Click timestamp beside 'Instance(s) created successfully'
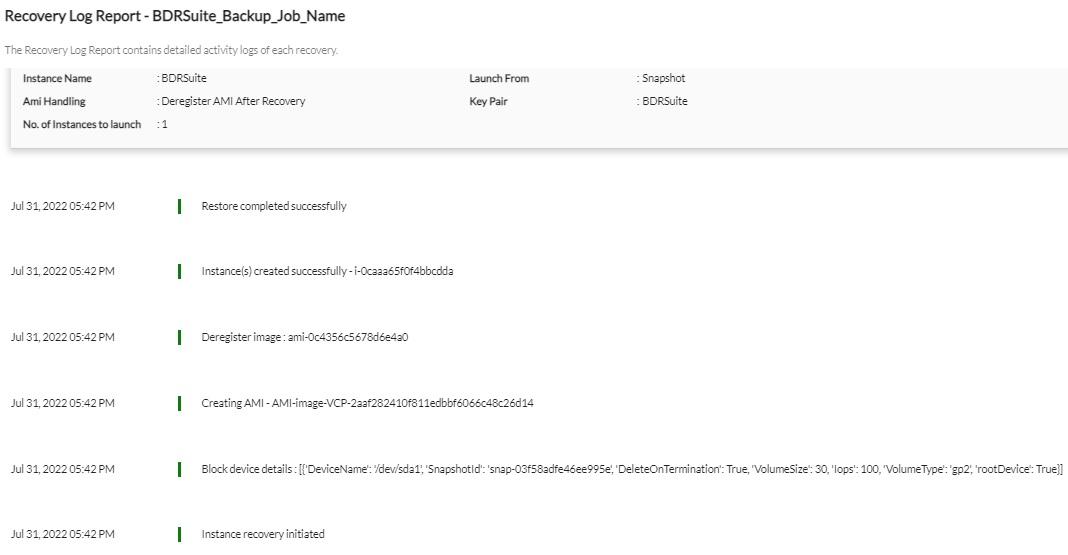Screen dimensions: 1068x555 click(63, 271)
